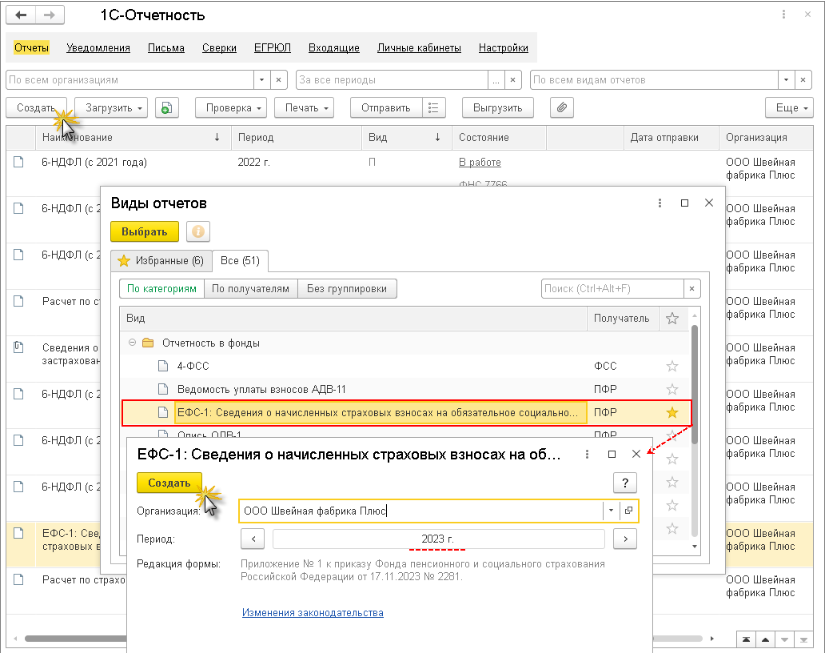Open the list icon next to Отправить
Image resolution: width=826 pixels, height=653 pixels.
434,108
